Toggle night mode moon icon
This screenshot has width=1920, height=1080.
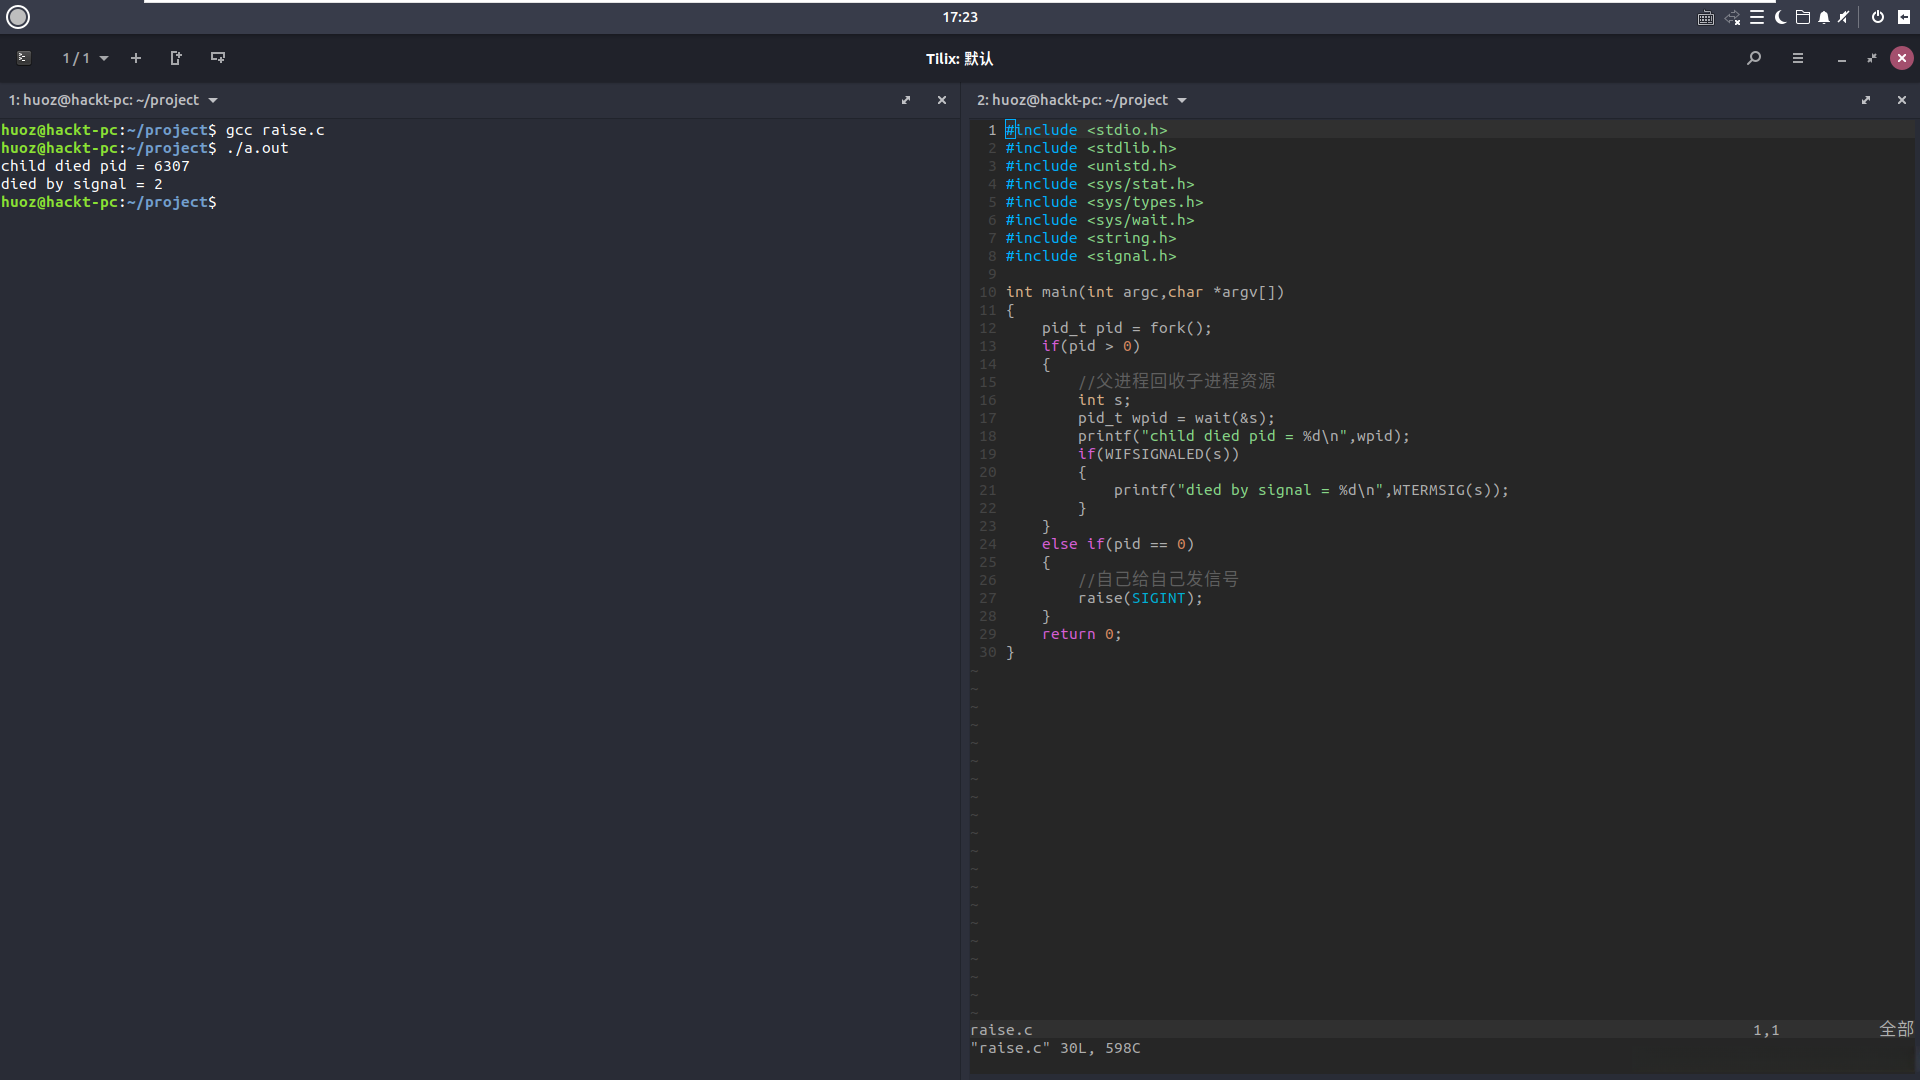[x=1780, y=17]
